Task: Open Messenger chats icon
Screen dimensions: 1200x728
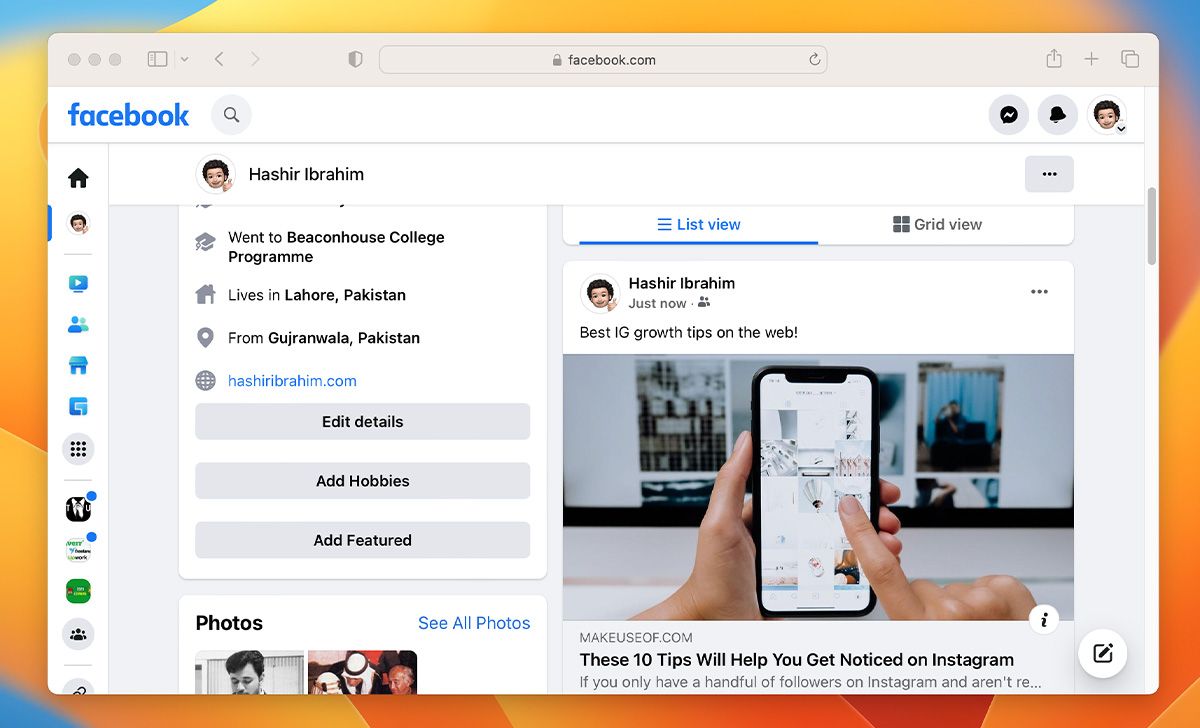Action: point(1009,115)
